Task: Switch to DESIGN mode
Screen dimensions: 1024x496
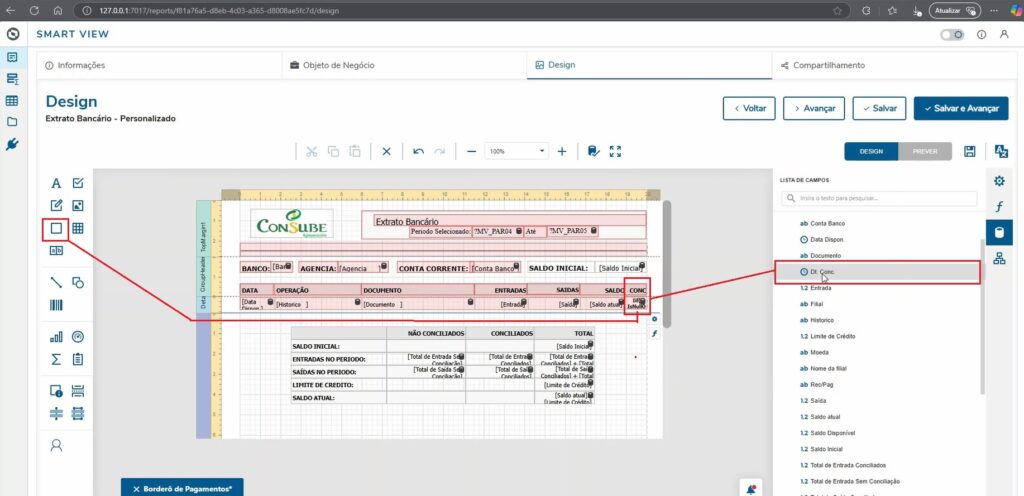Action: [x=871, y=151]
